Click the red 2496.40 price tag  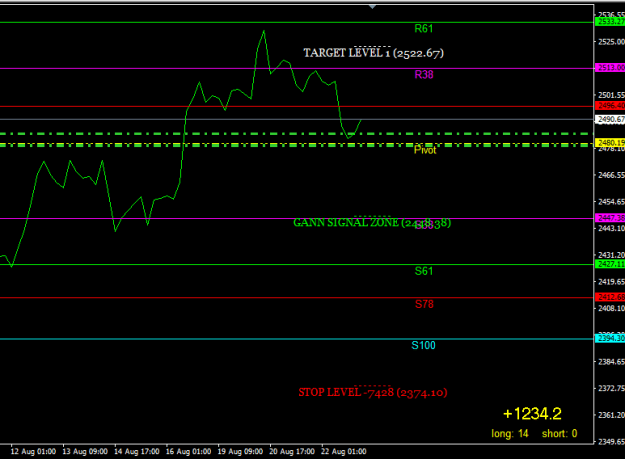coord(610,106)
